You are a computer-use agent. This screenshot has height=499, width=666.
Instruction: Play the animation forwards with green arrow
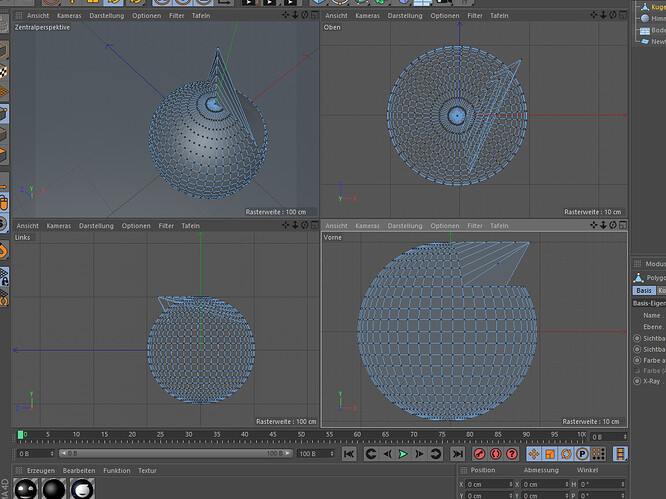click(x=403, y=454)
